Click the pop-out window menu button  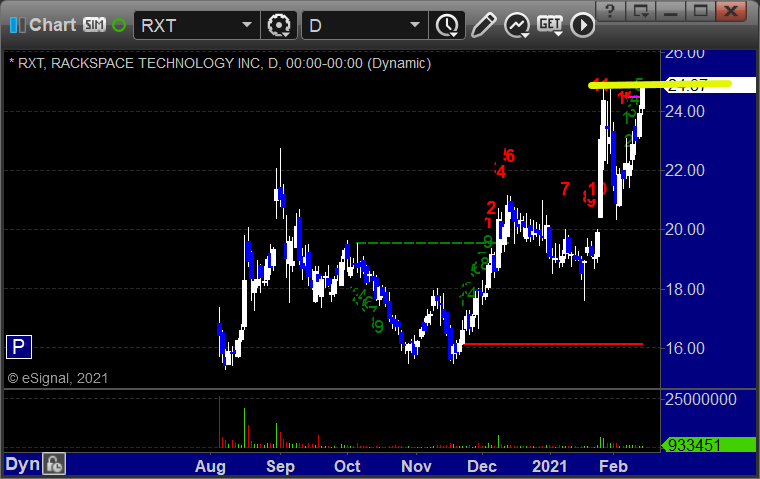[x=640, y=11]
